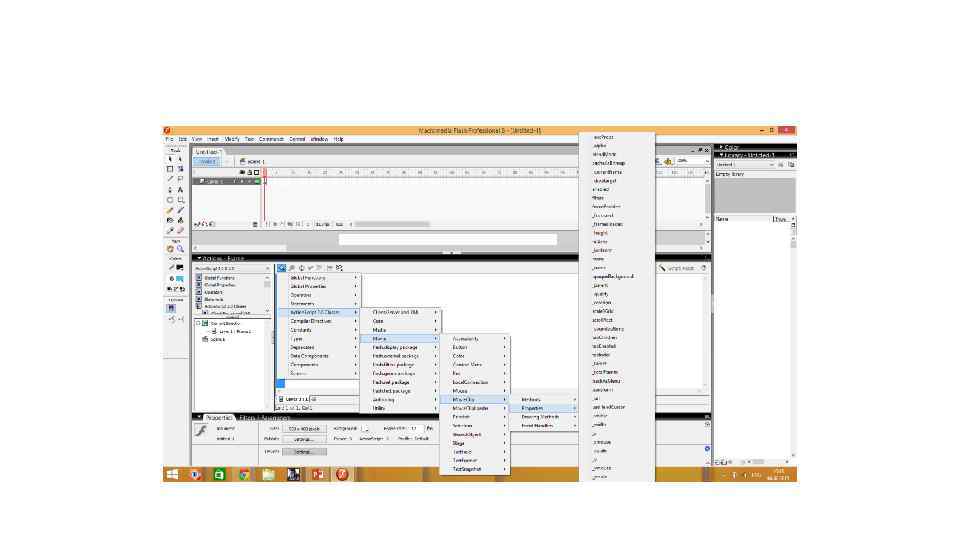Collapse the Actions - Frame panel

tap(198, 258)
